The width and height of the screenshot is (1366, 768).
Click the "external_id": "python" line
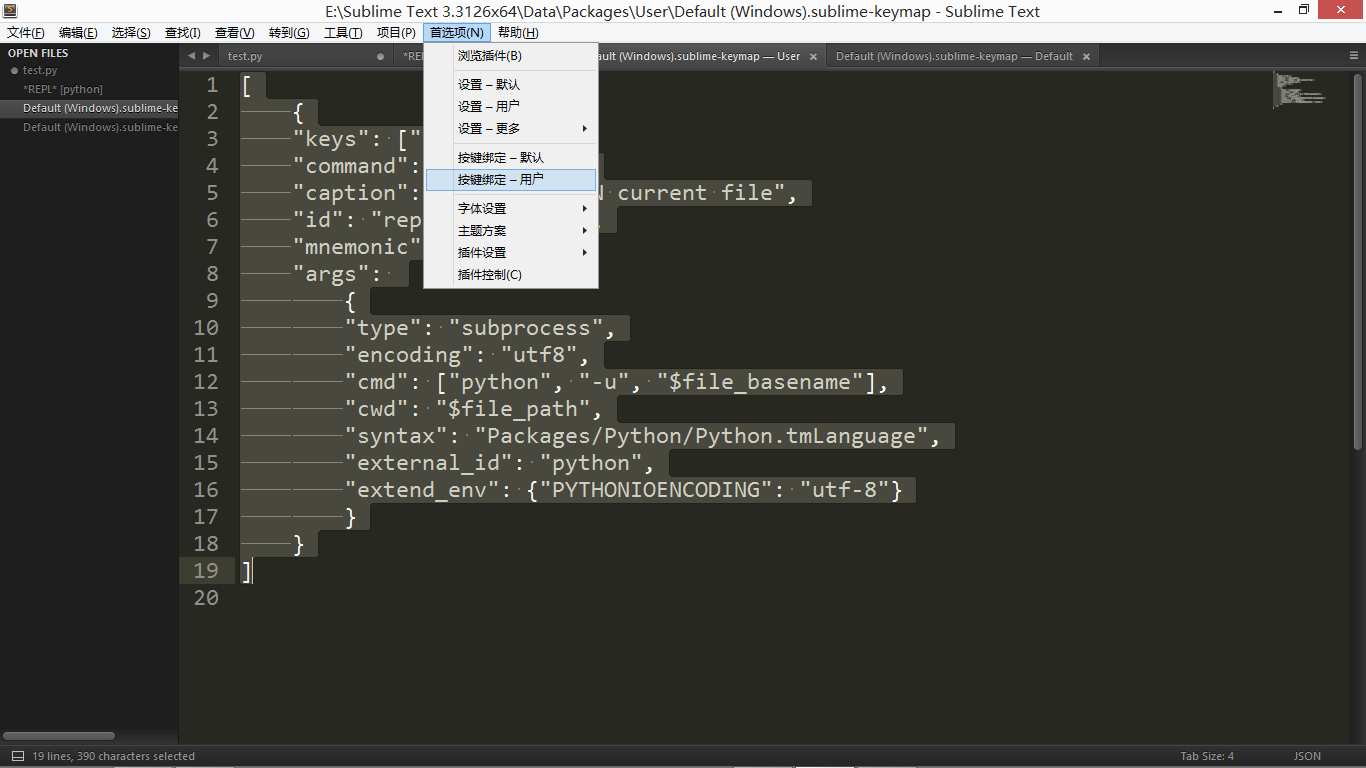(499, 463)
